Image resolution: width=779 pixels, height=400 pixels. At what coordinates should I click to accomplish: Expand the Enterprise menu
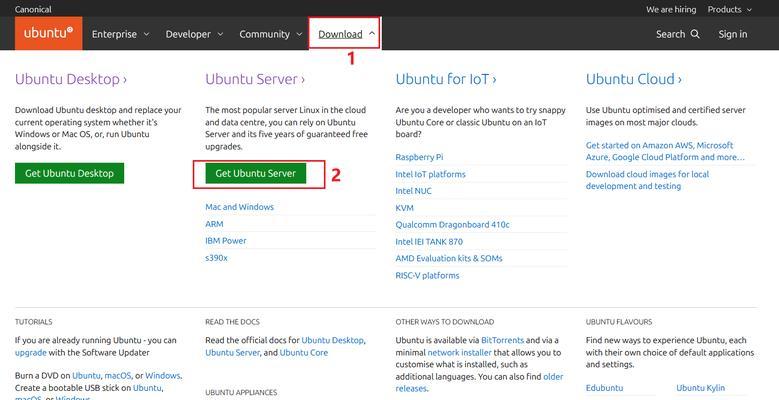coord(120,34)
